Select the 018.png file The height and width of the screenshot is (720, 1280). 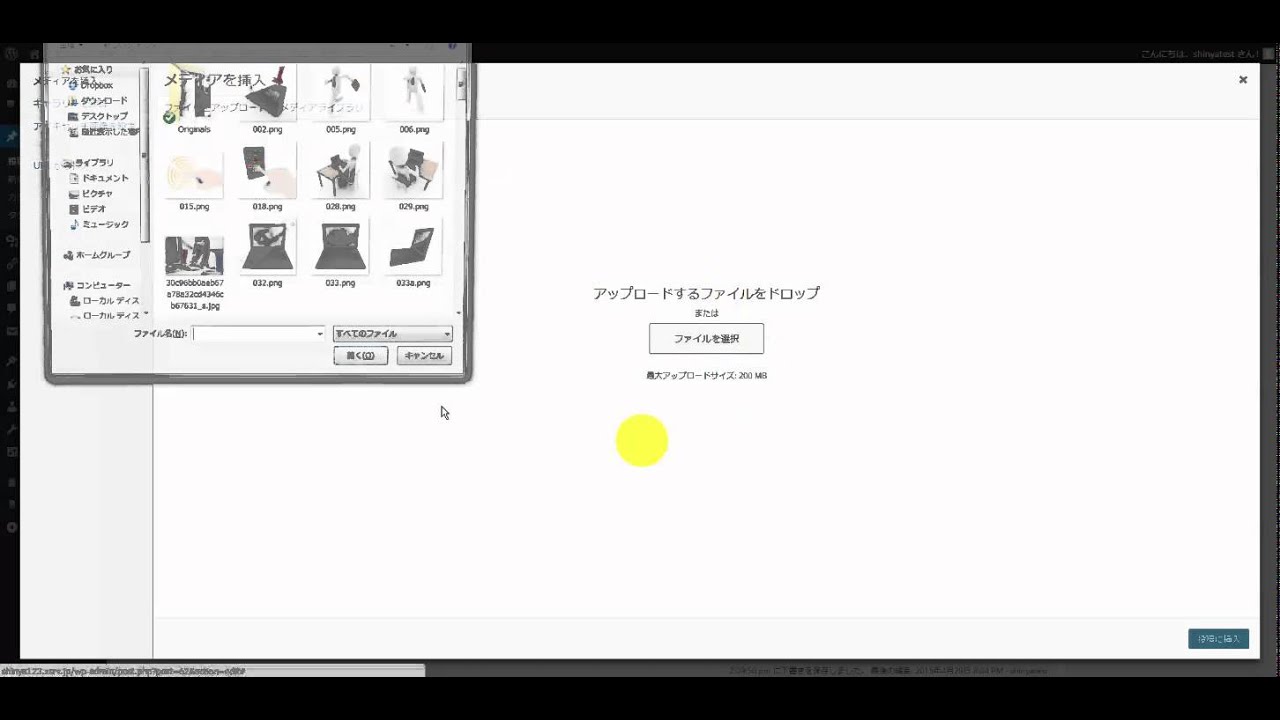pyautogui.click(x=267, y=178)
